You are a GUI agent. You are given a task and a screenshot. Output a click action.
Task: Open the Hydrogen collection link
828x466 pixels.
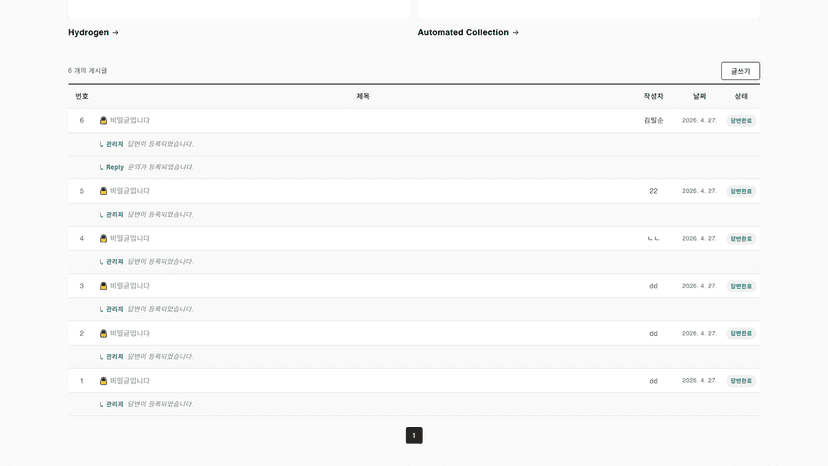(93, 32)
